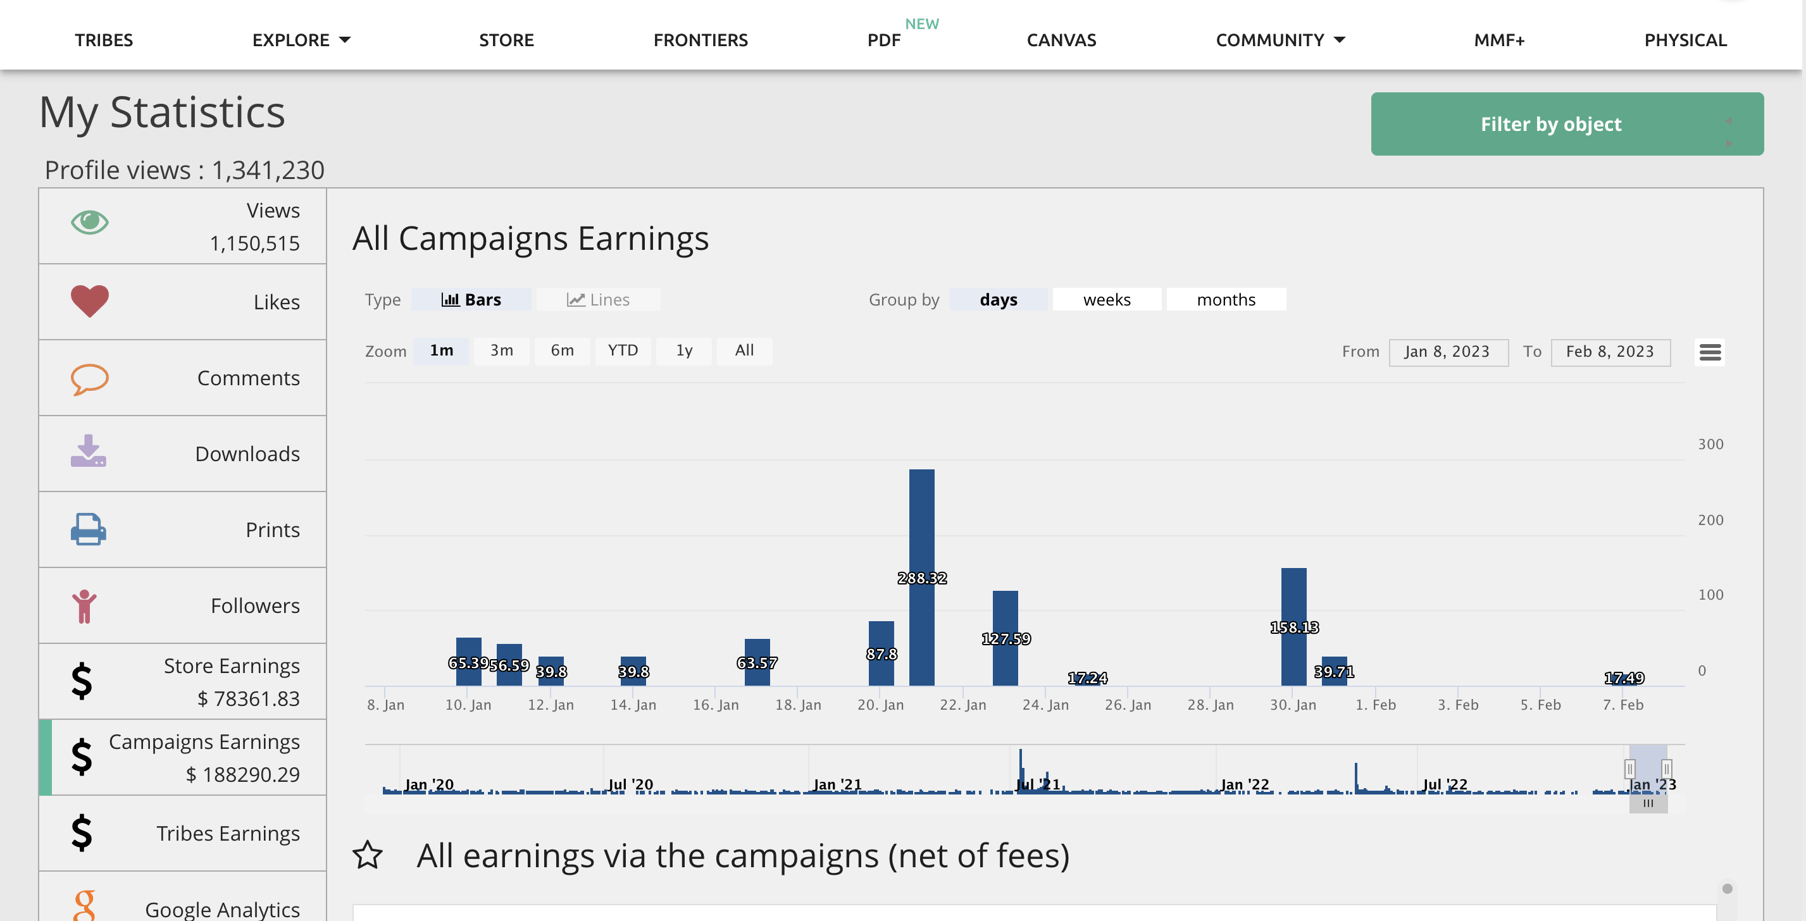Screen dimensions: 1806x921
Task: Go to the Frontiers navigation item
Action: [x=700, y=40]
